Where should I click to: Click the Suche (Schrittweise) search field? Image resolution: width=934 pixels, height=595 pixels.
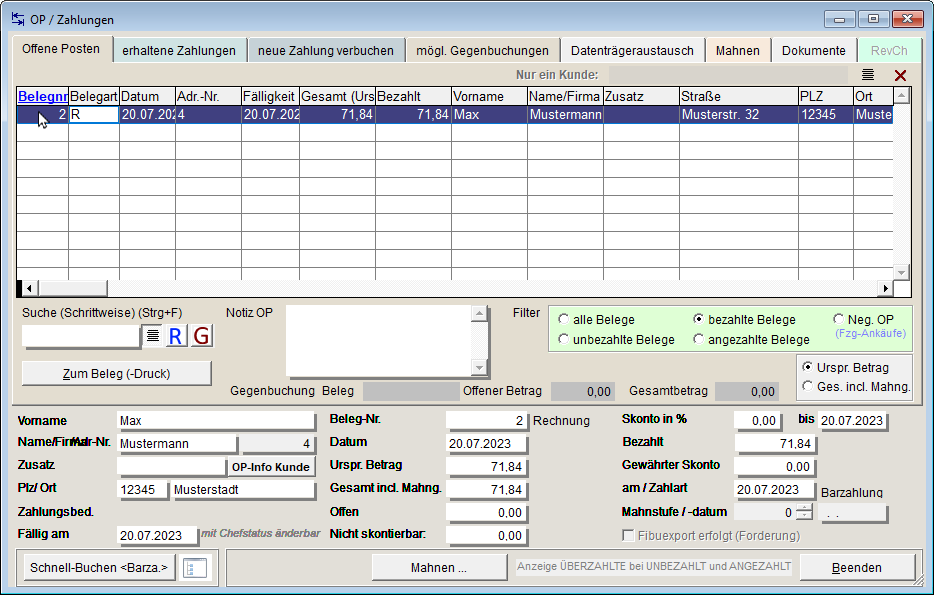coord(81,336)
